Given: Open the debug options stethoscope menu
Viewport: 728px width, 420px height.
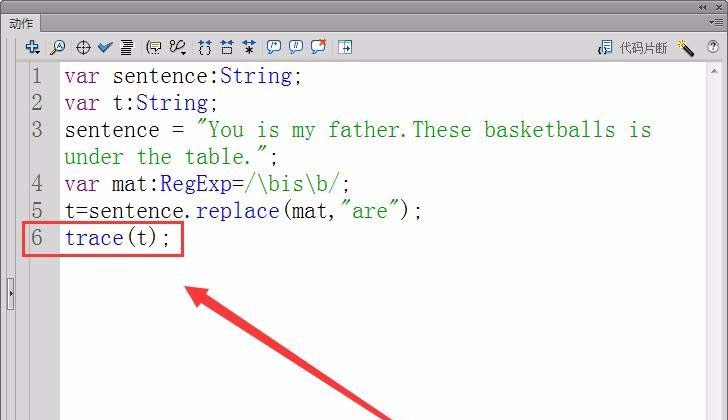Looking at the screenshot, I should [178, 47].
